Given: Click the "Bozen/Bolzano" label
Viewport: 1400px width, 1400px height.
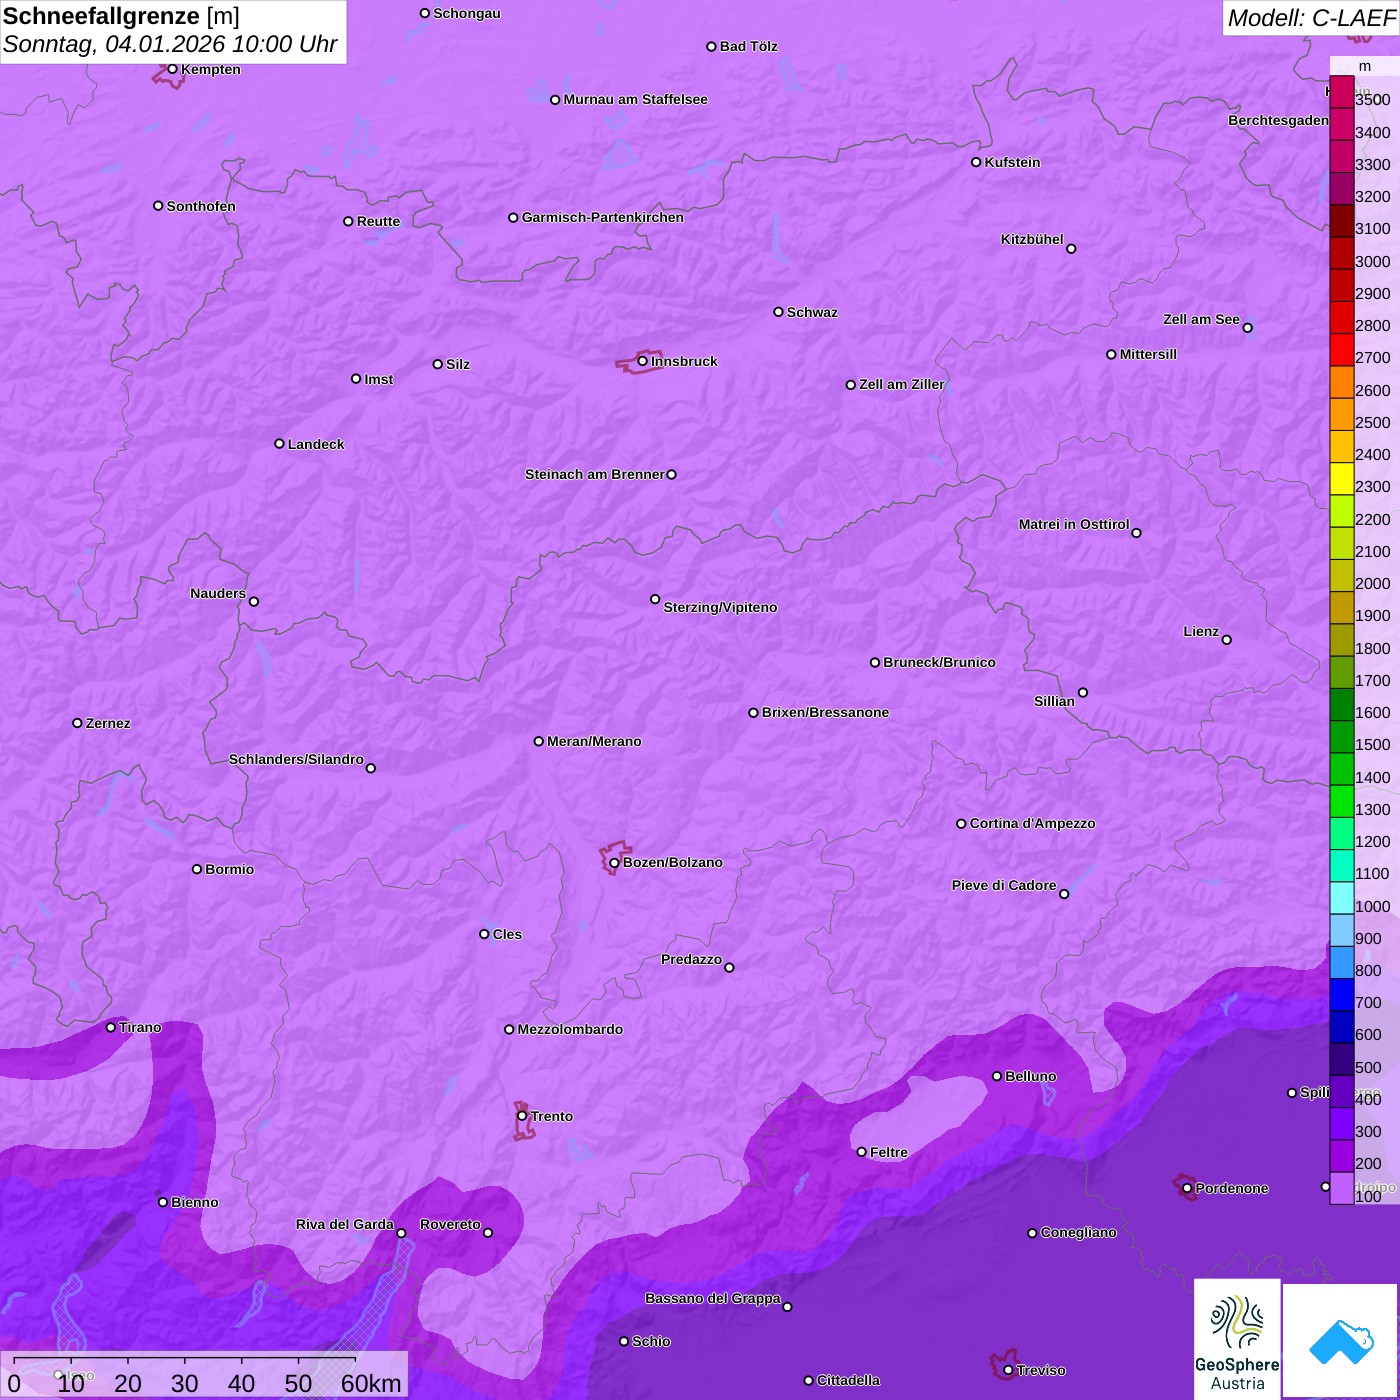Looking at the screenshot, I should (x=672, y=862).
